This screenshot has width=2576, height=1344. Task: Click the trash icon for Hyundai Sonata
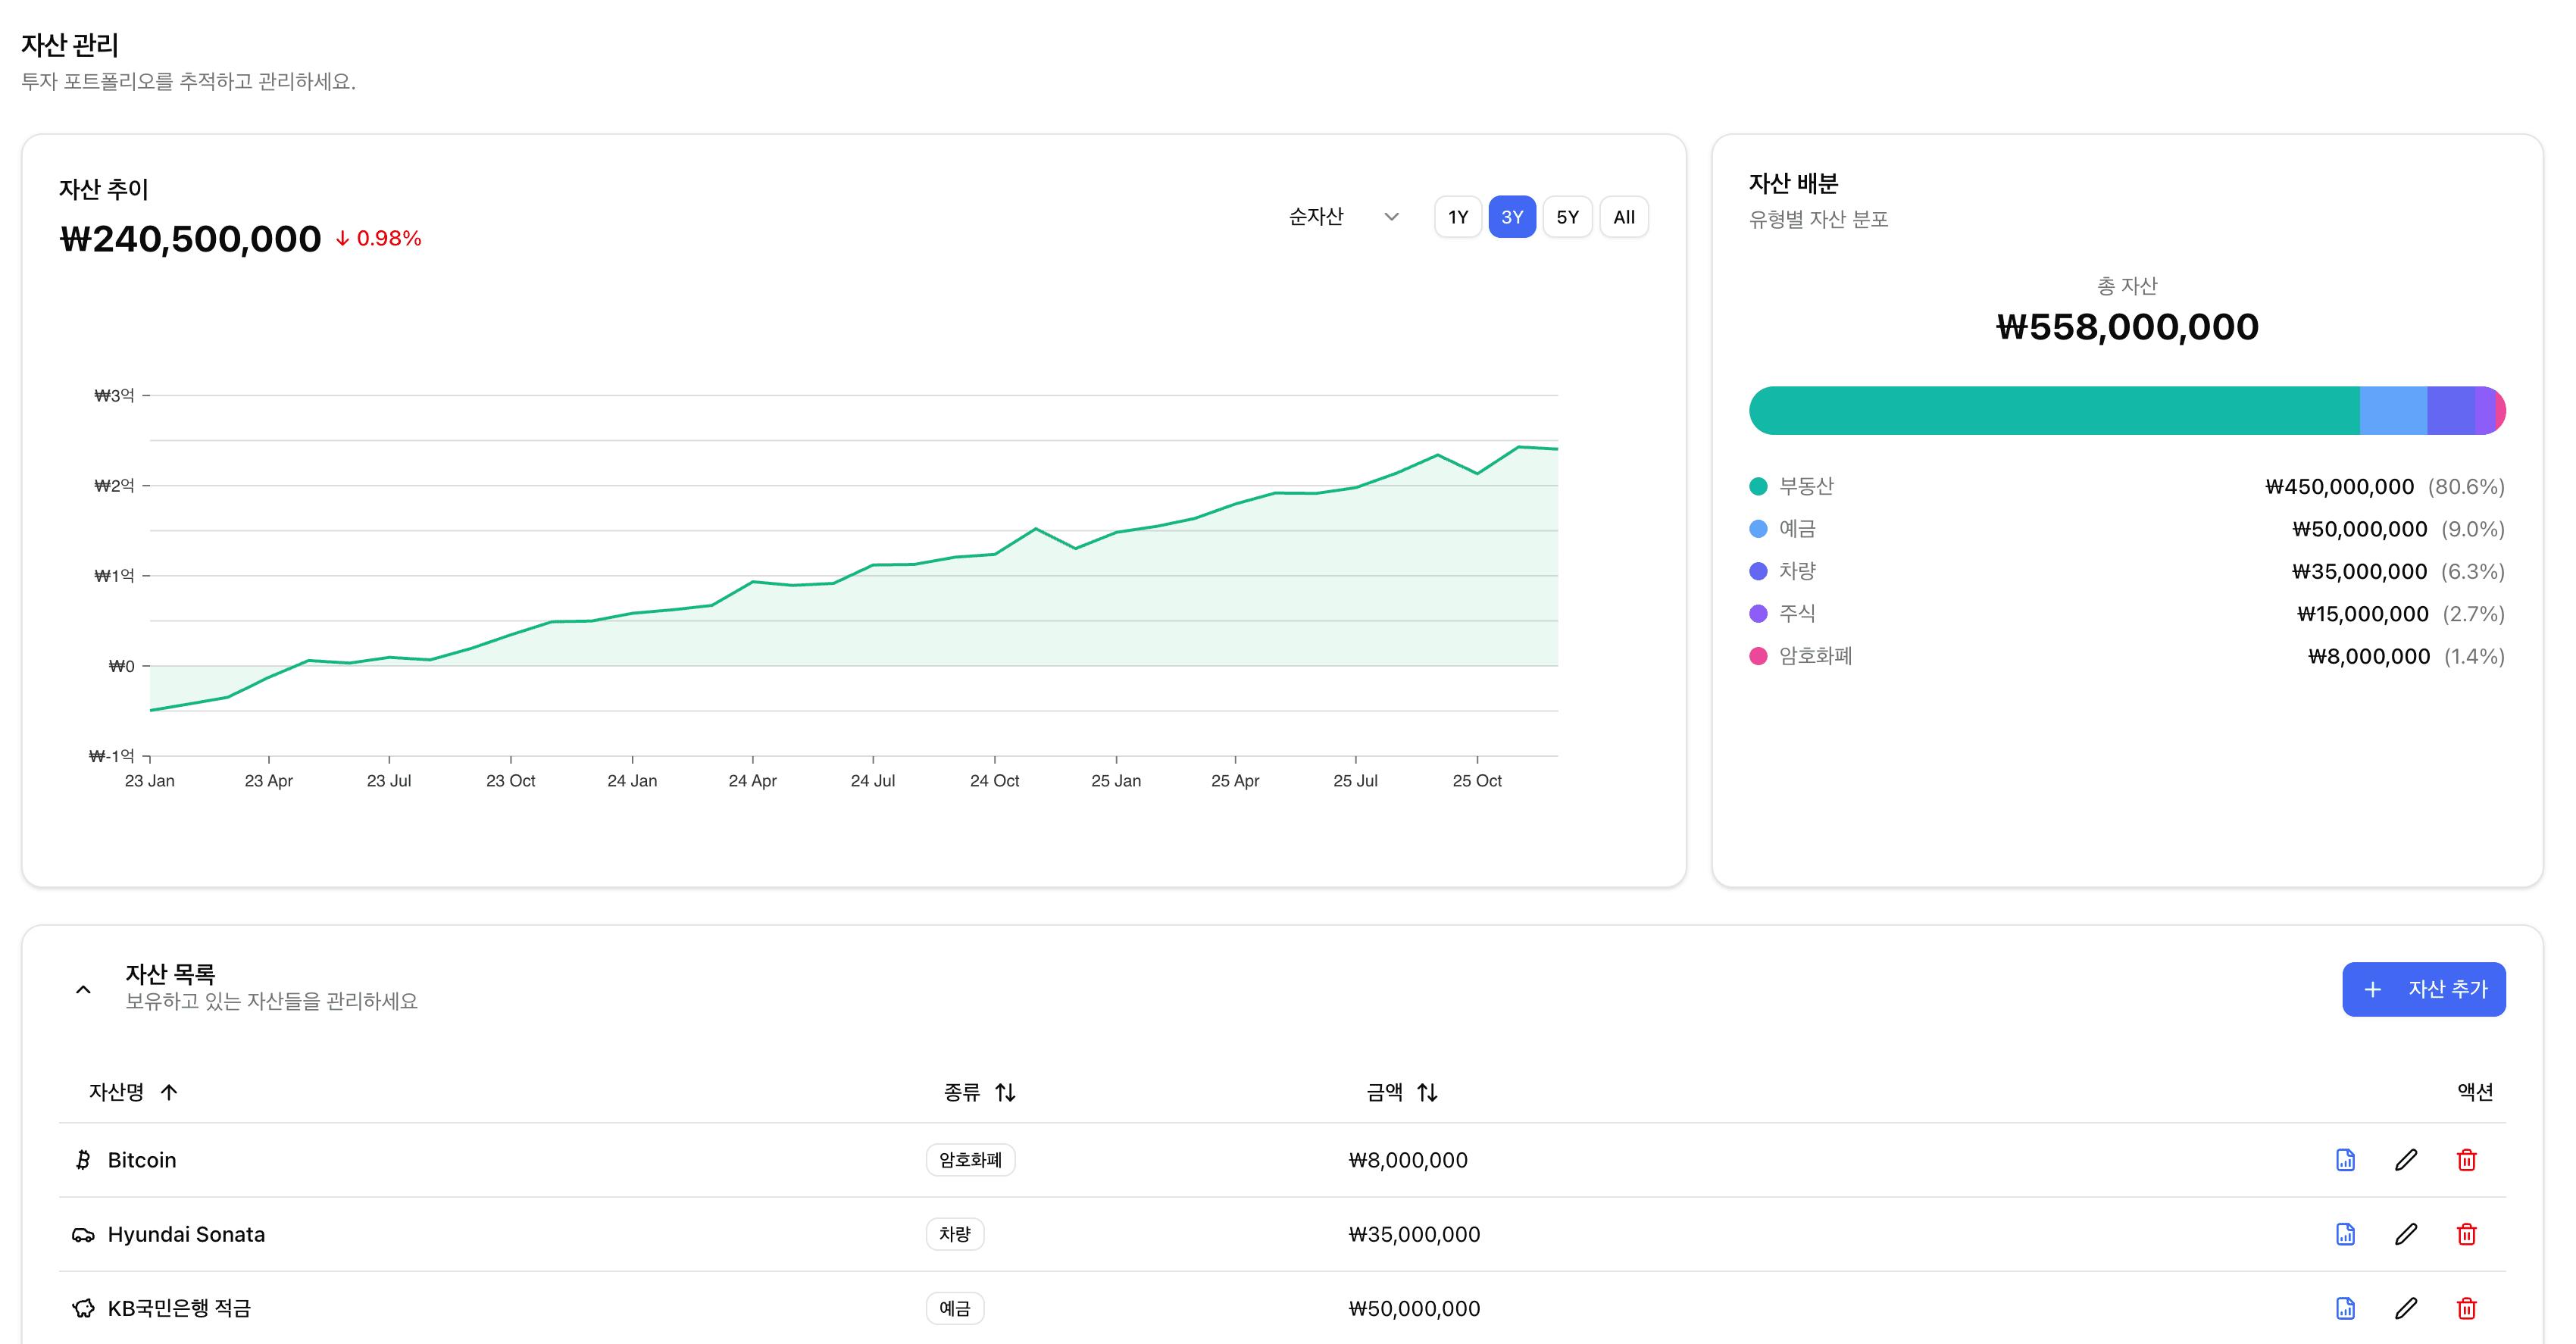click(x=2466, y=1234)
